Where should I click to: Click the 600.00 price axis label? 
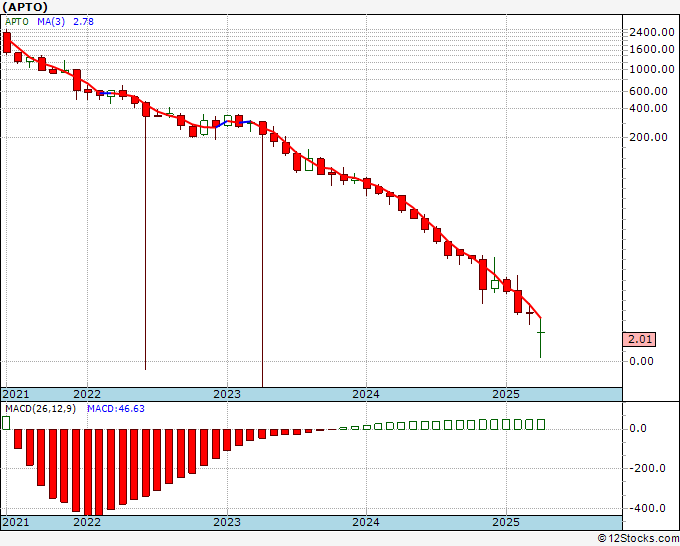tap(648, 91)
